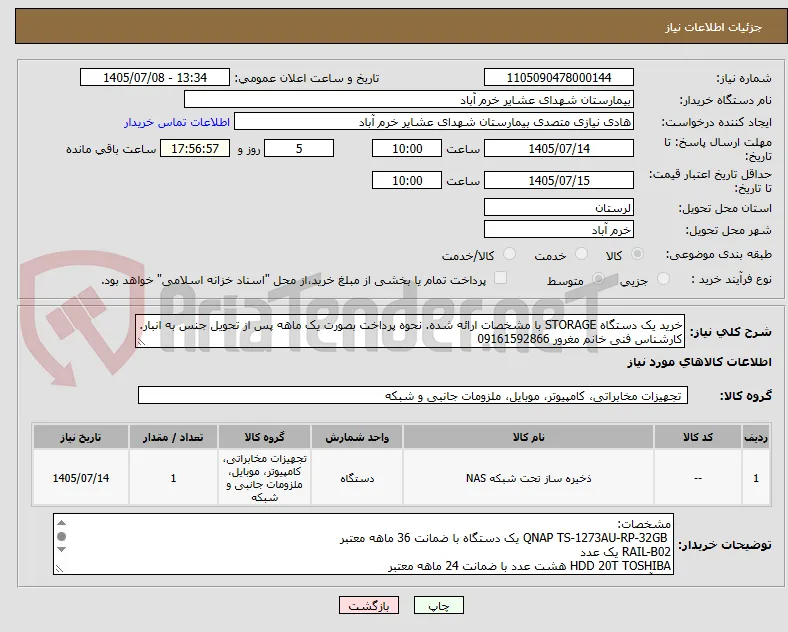Click the announcement date field 1405/07/08 - 13:34
788x632 pixels.
[155, 77]
